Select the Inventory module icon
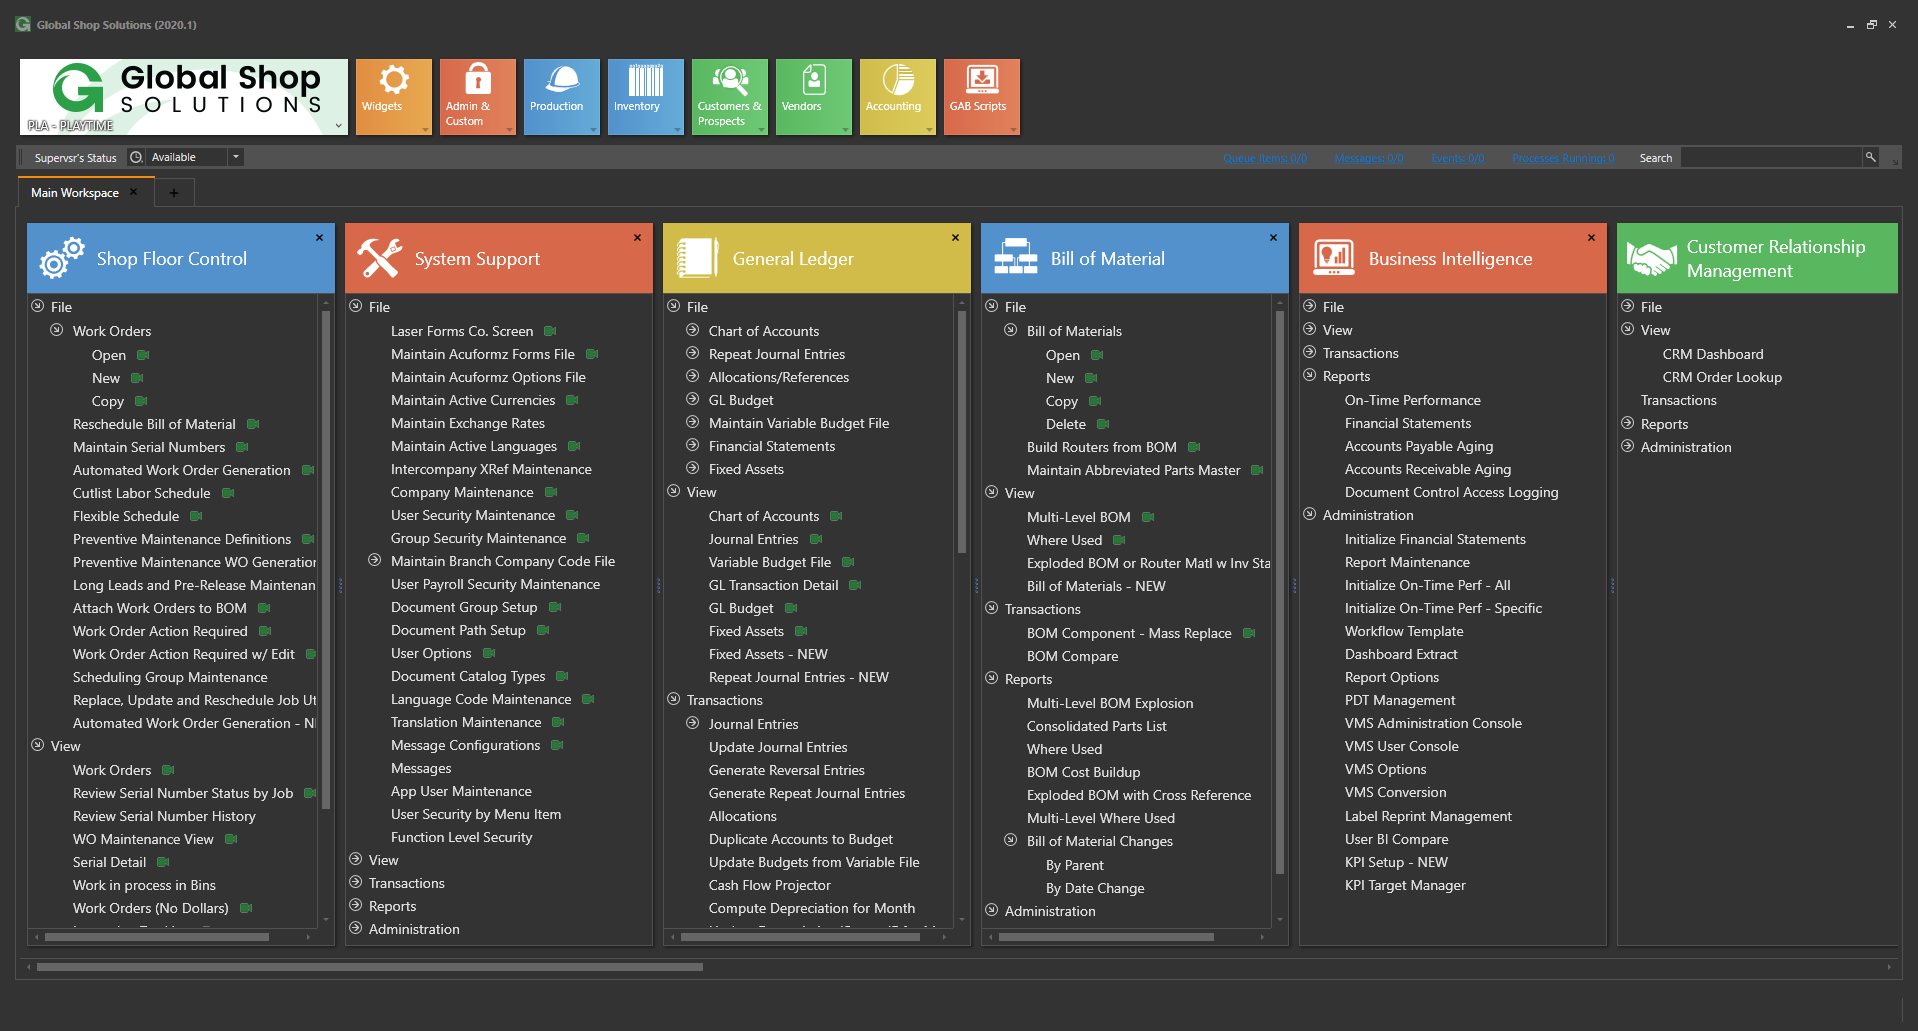The height and width of the screenshot is (1031, 1918). click(645, 96)
